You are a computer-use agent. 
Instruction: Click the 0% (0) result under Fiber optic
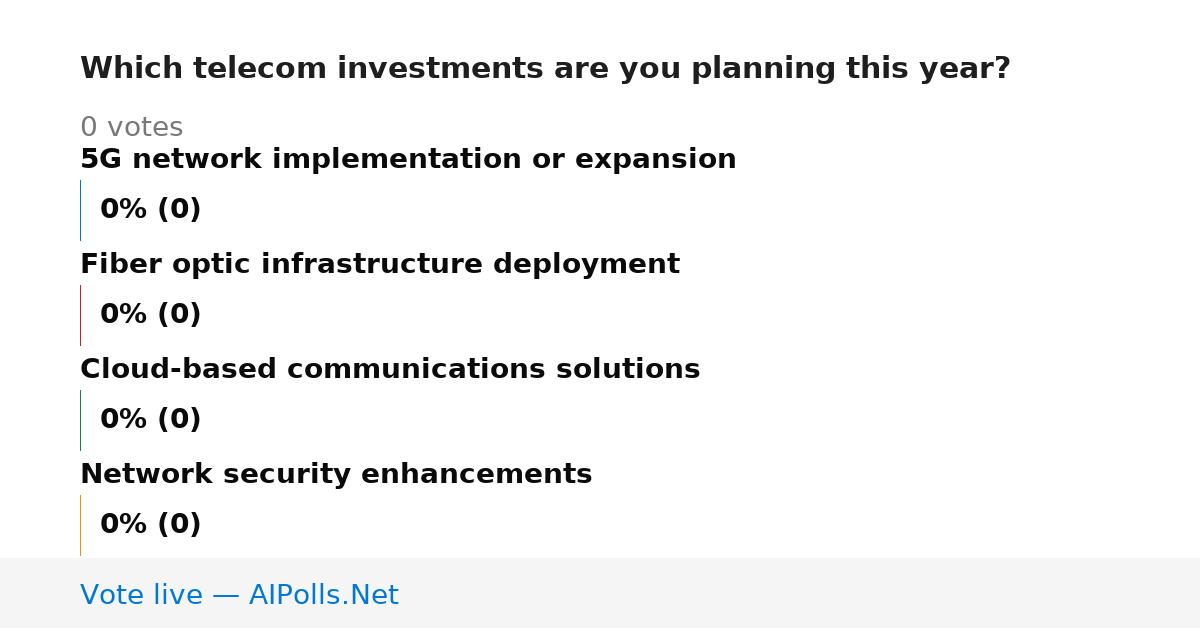(x=150, y=315)
